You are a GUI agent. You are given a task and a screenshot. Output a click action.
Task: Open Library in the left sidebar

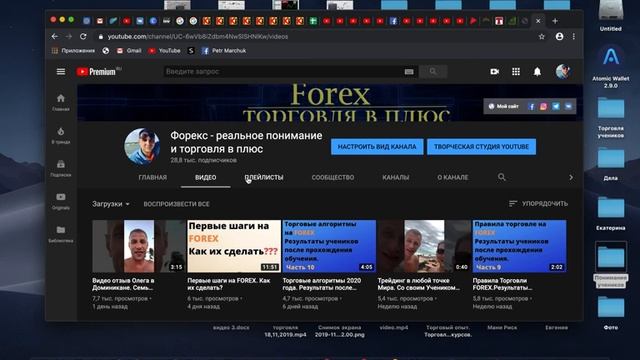[x=61, y=234]
